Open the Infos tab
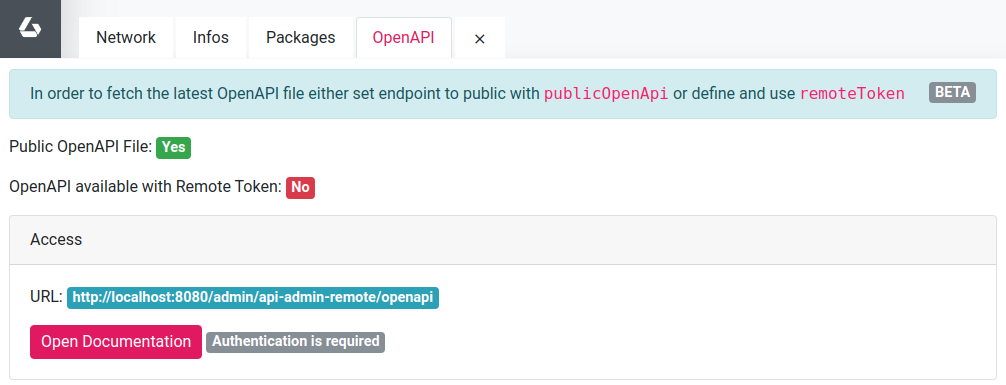The width and height of the screenshot is (1006, 385). [210, 38]
